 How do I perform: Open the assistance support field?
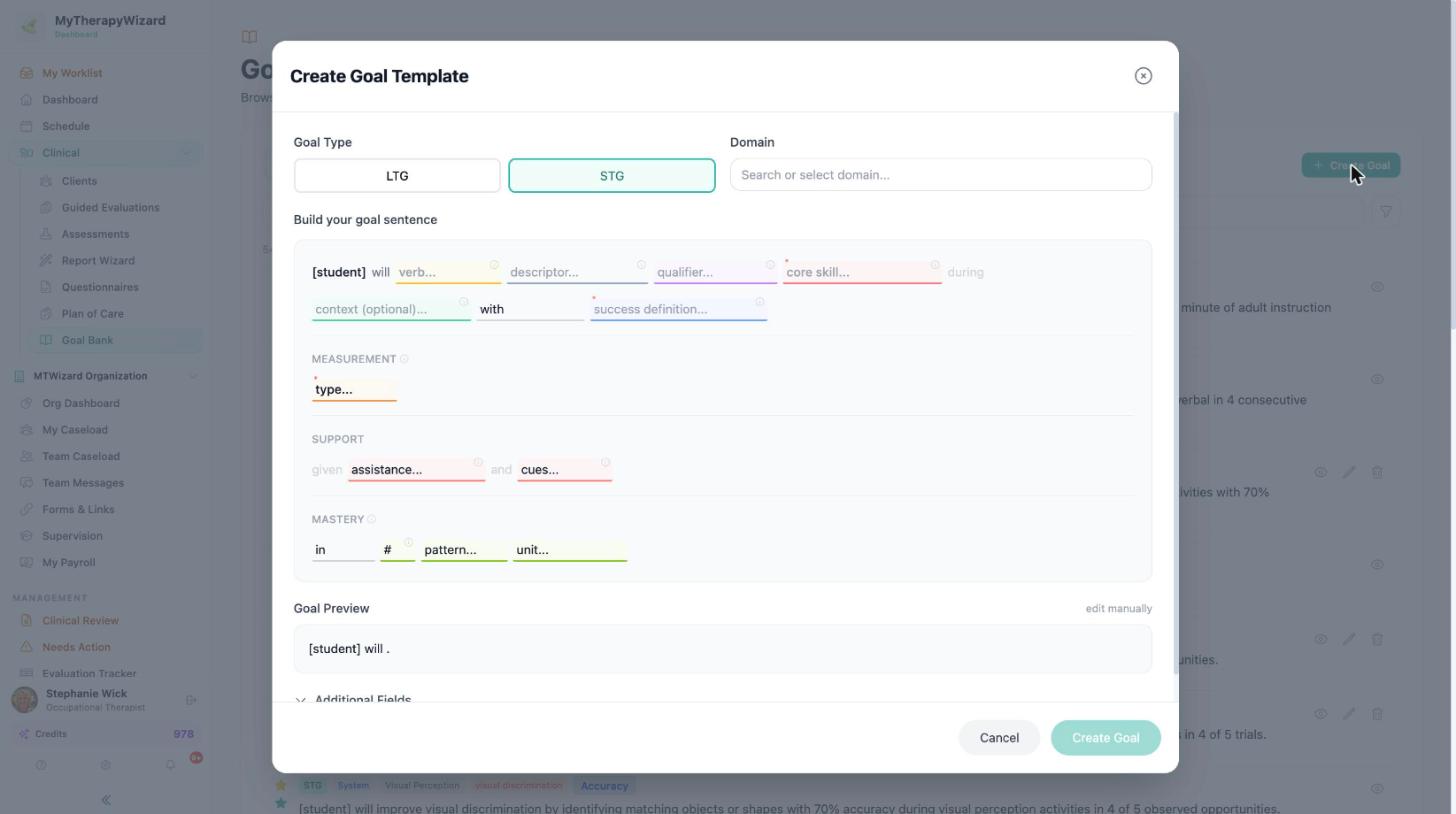pyautogui.click(x=416, y=470)
